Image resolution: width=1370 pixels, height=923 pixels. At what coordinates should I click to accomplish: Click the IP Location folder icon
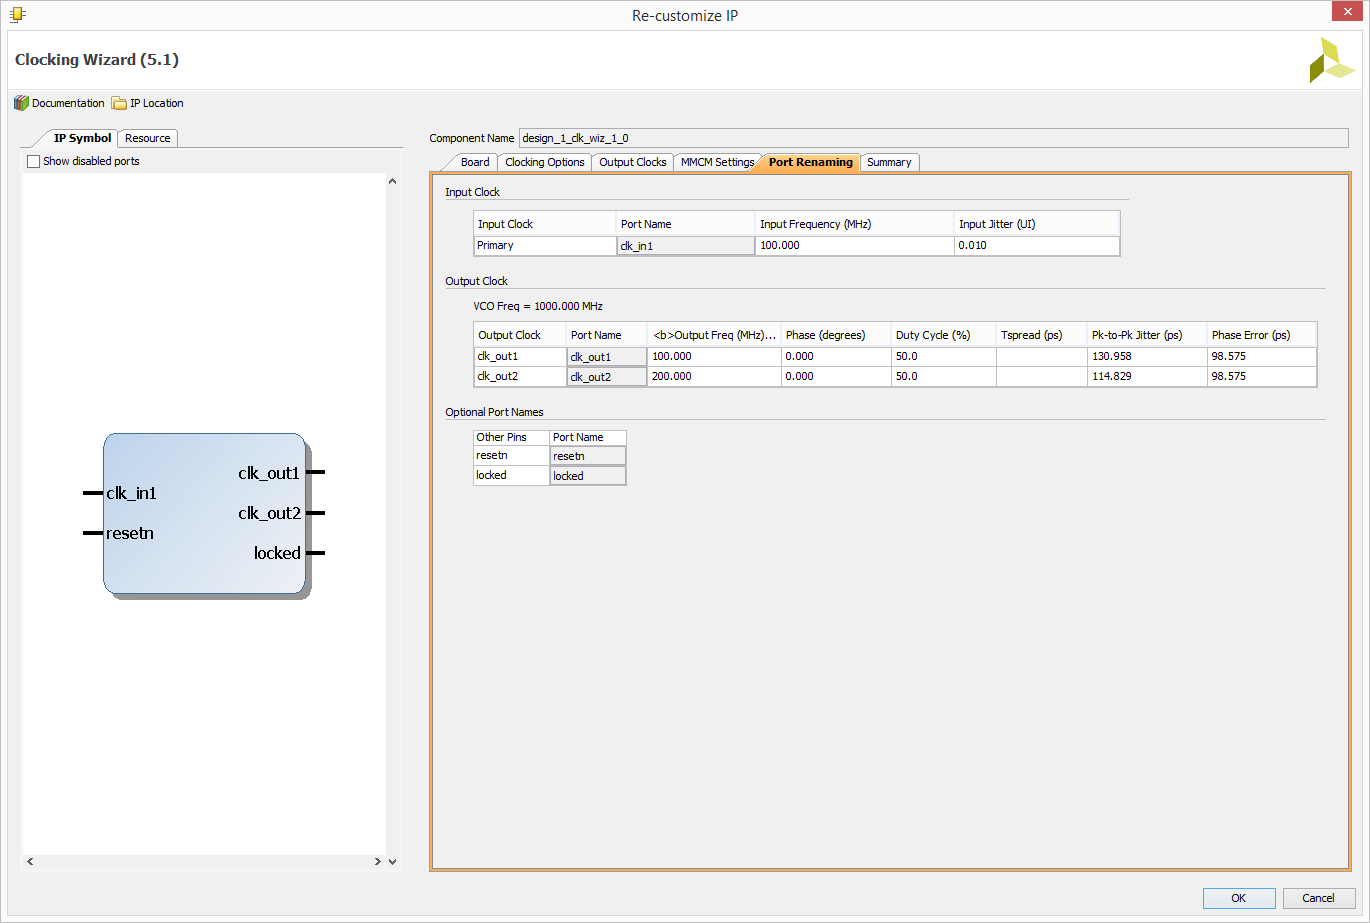click(119, 103)
